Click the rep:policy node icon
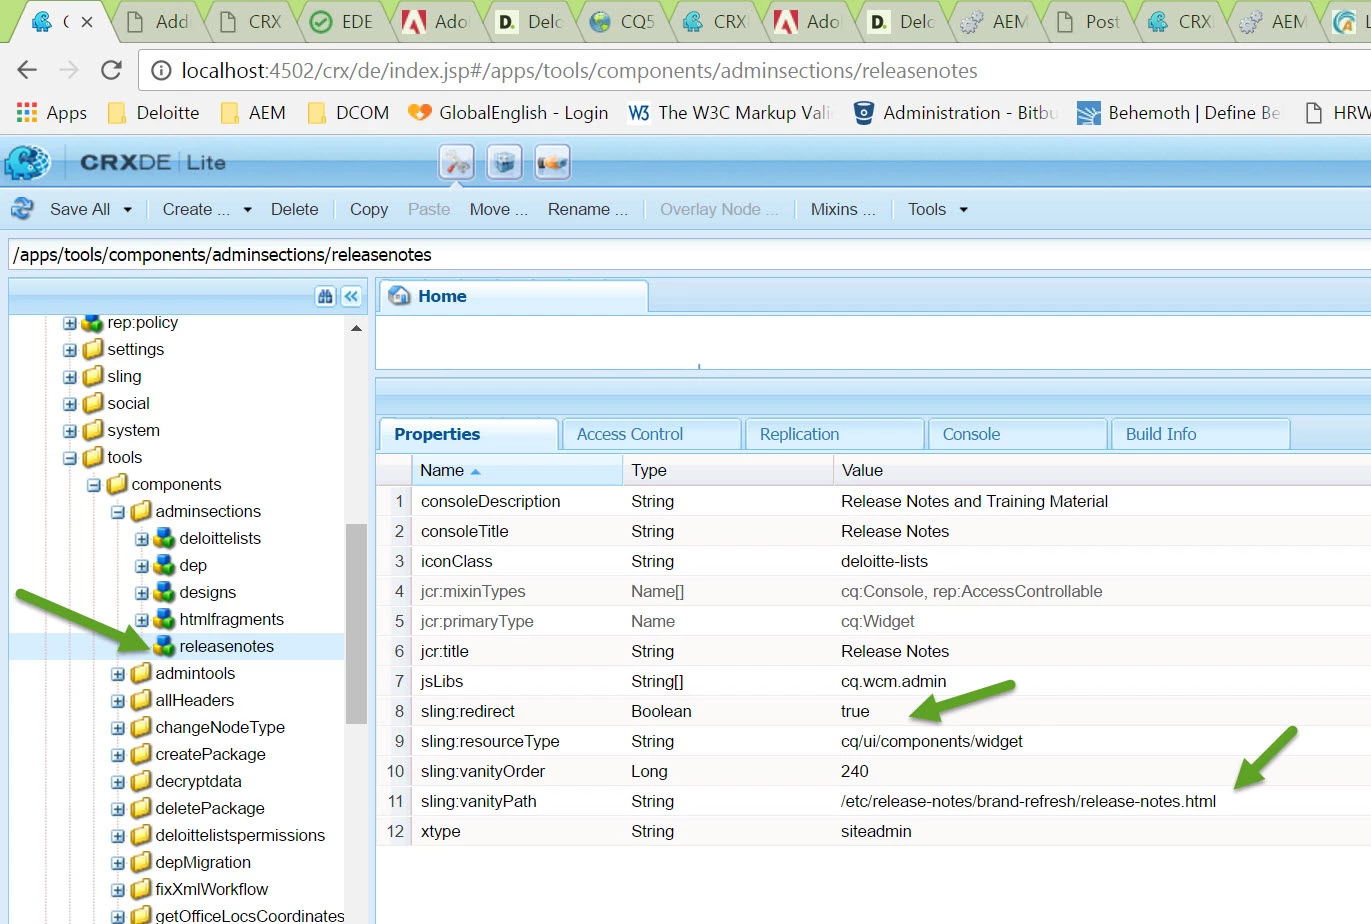This screenshot has height=924, width=1371. coord(93,323)
